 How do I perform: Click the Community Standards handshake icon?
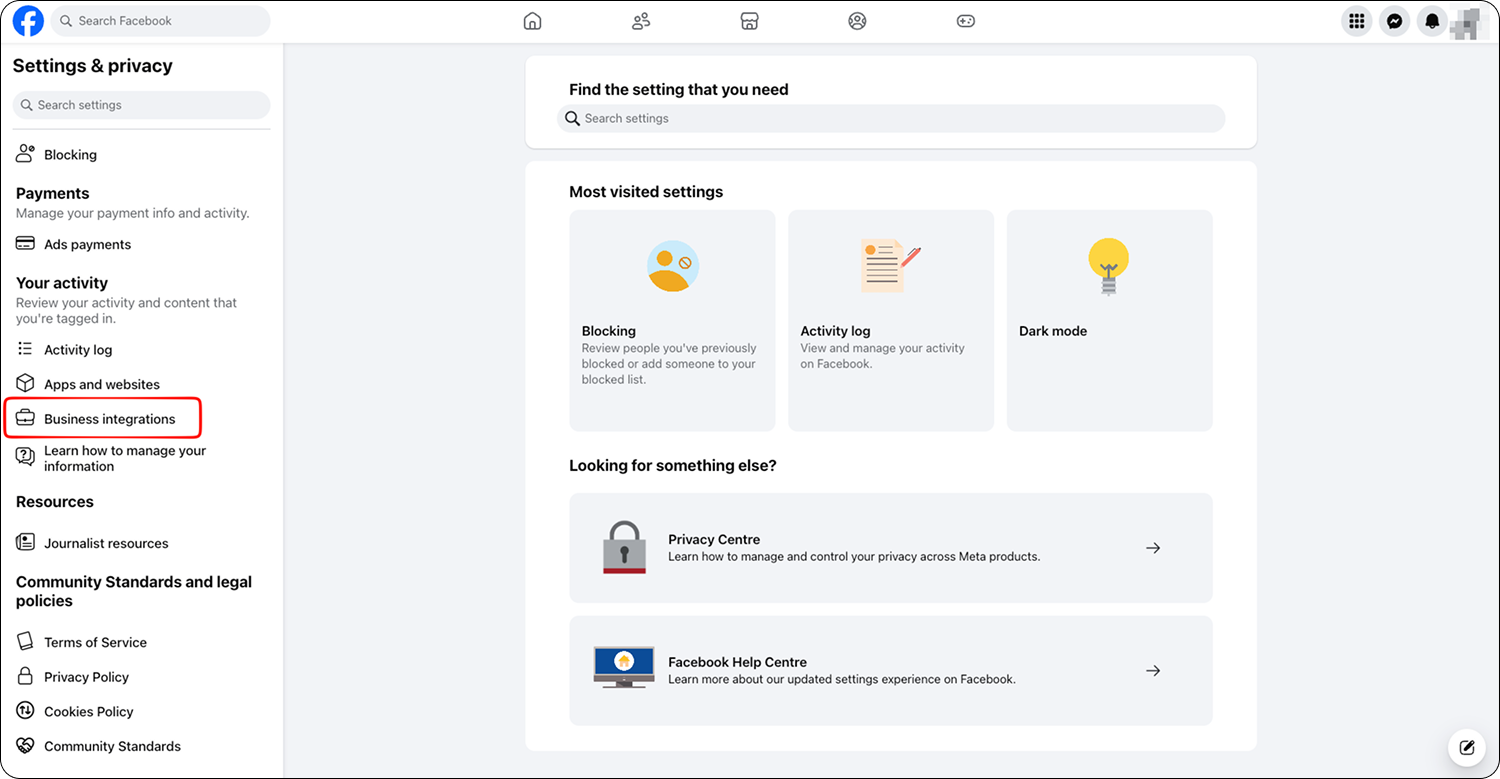(x=26, y=746)
